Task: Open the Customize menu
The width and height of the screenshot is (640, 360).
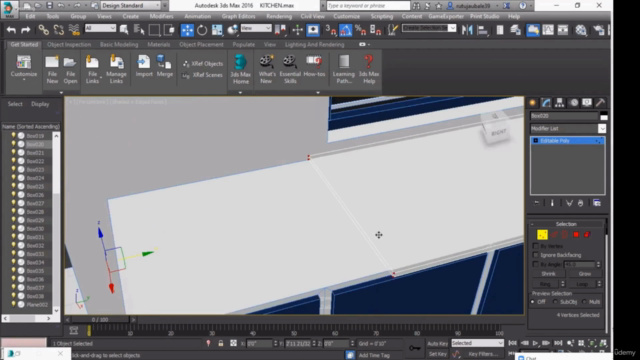Action: click(347, 17)
